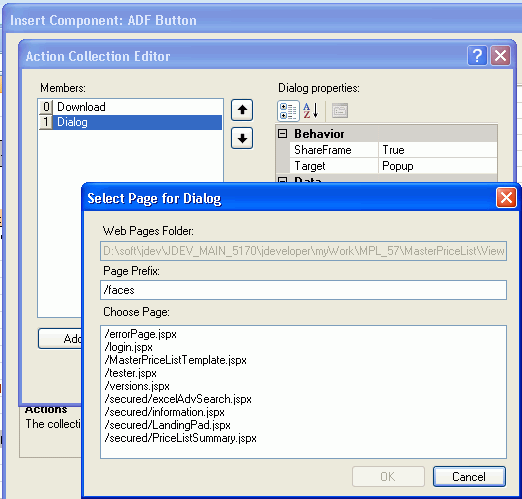Viewport: 522px width, 499px height.
Task: Choose /secured/PriceListSummary.jspx from the list
Action: click(181, 438)
